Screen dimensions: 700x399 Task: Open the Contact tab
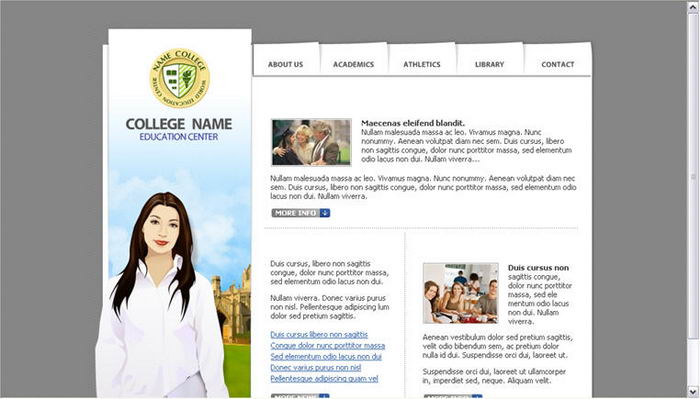(x=558, y=64)
